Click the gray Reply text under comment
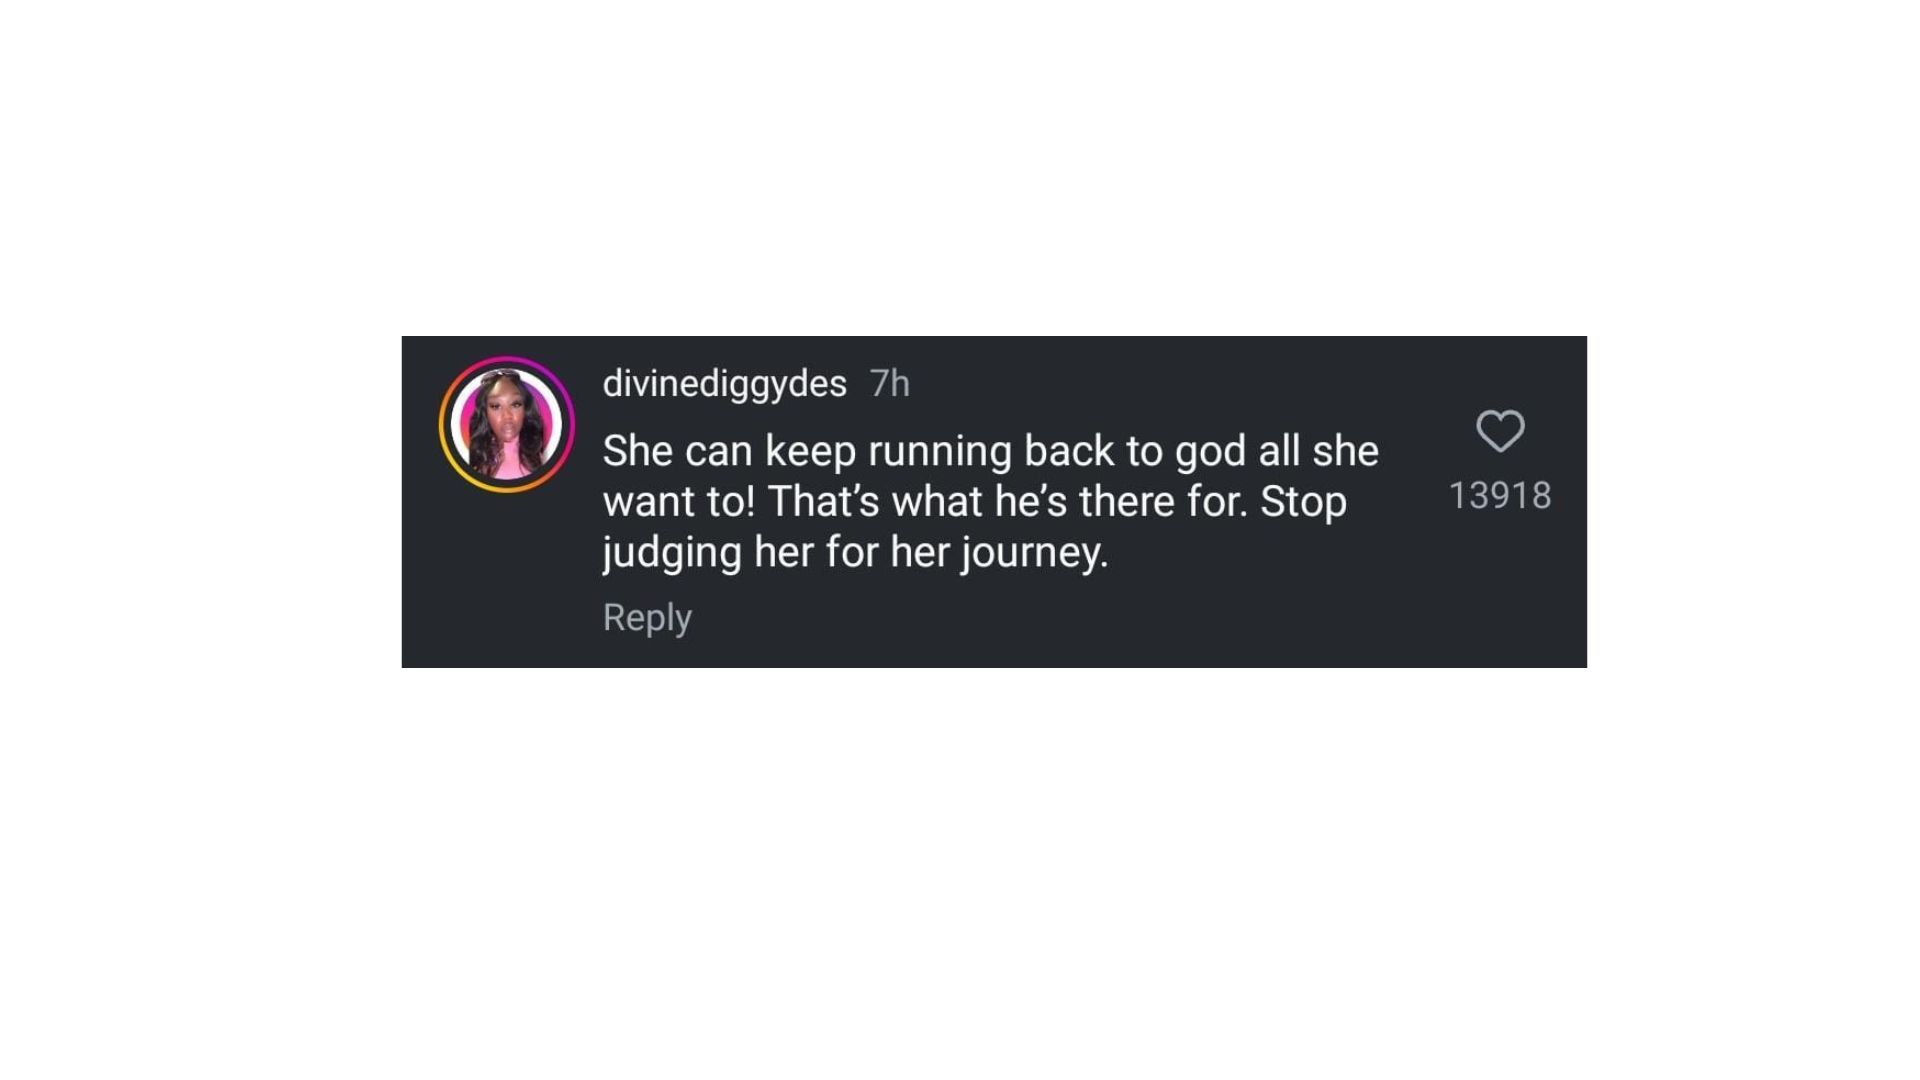The height and width of the screenshot is (1080, 1920). click(647, 617)
